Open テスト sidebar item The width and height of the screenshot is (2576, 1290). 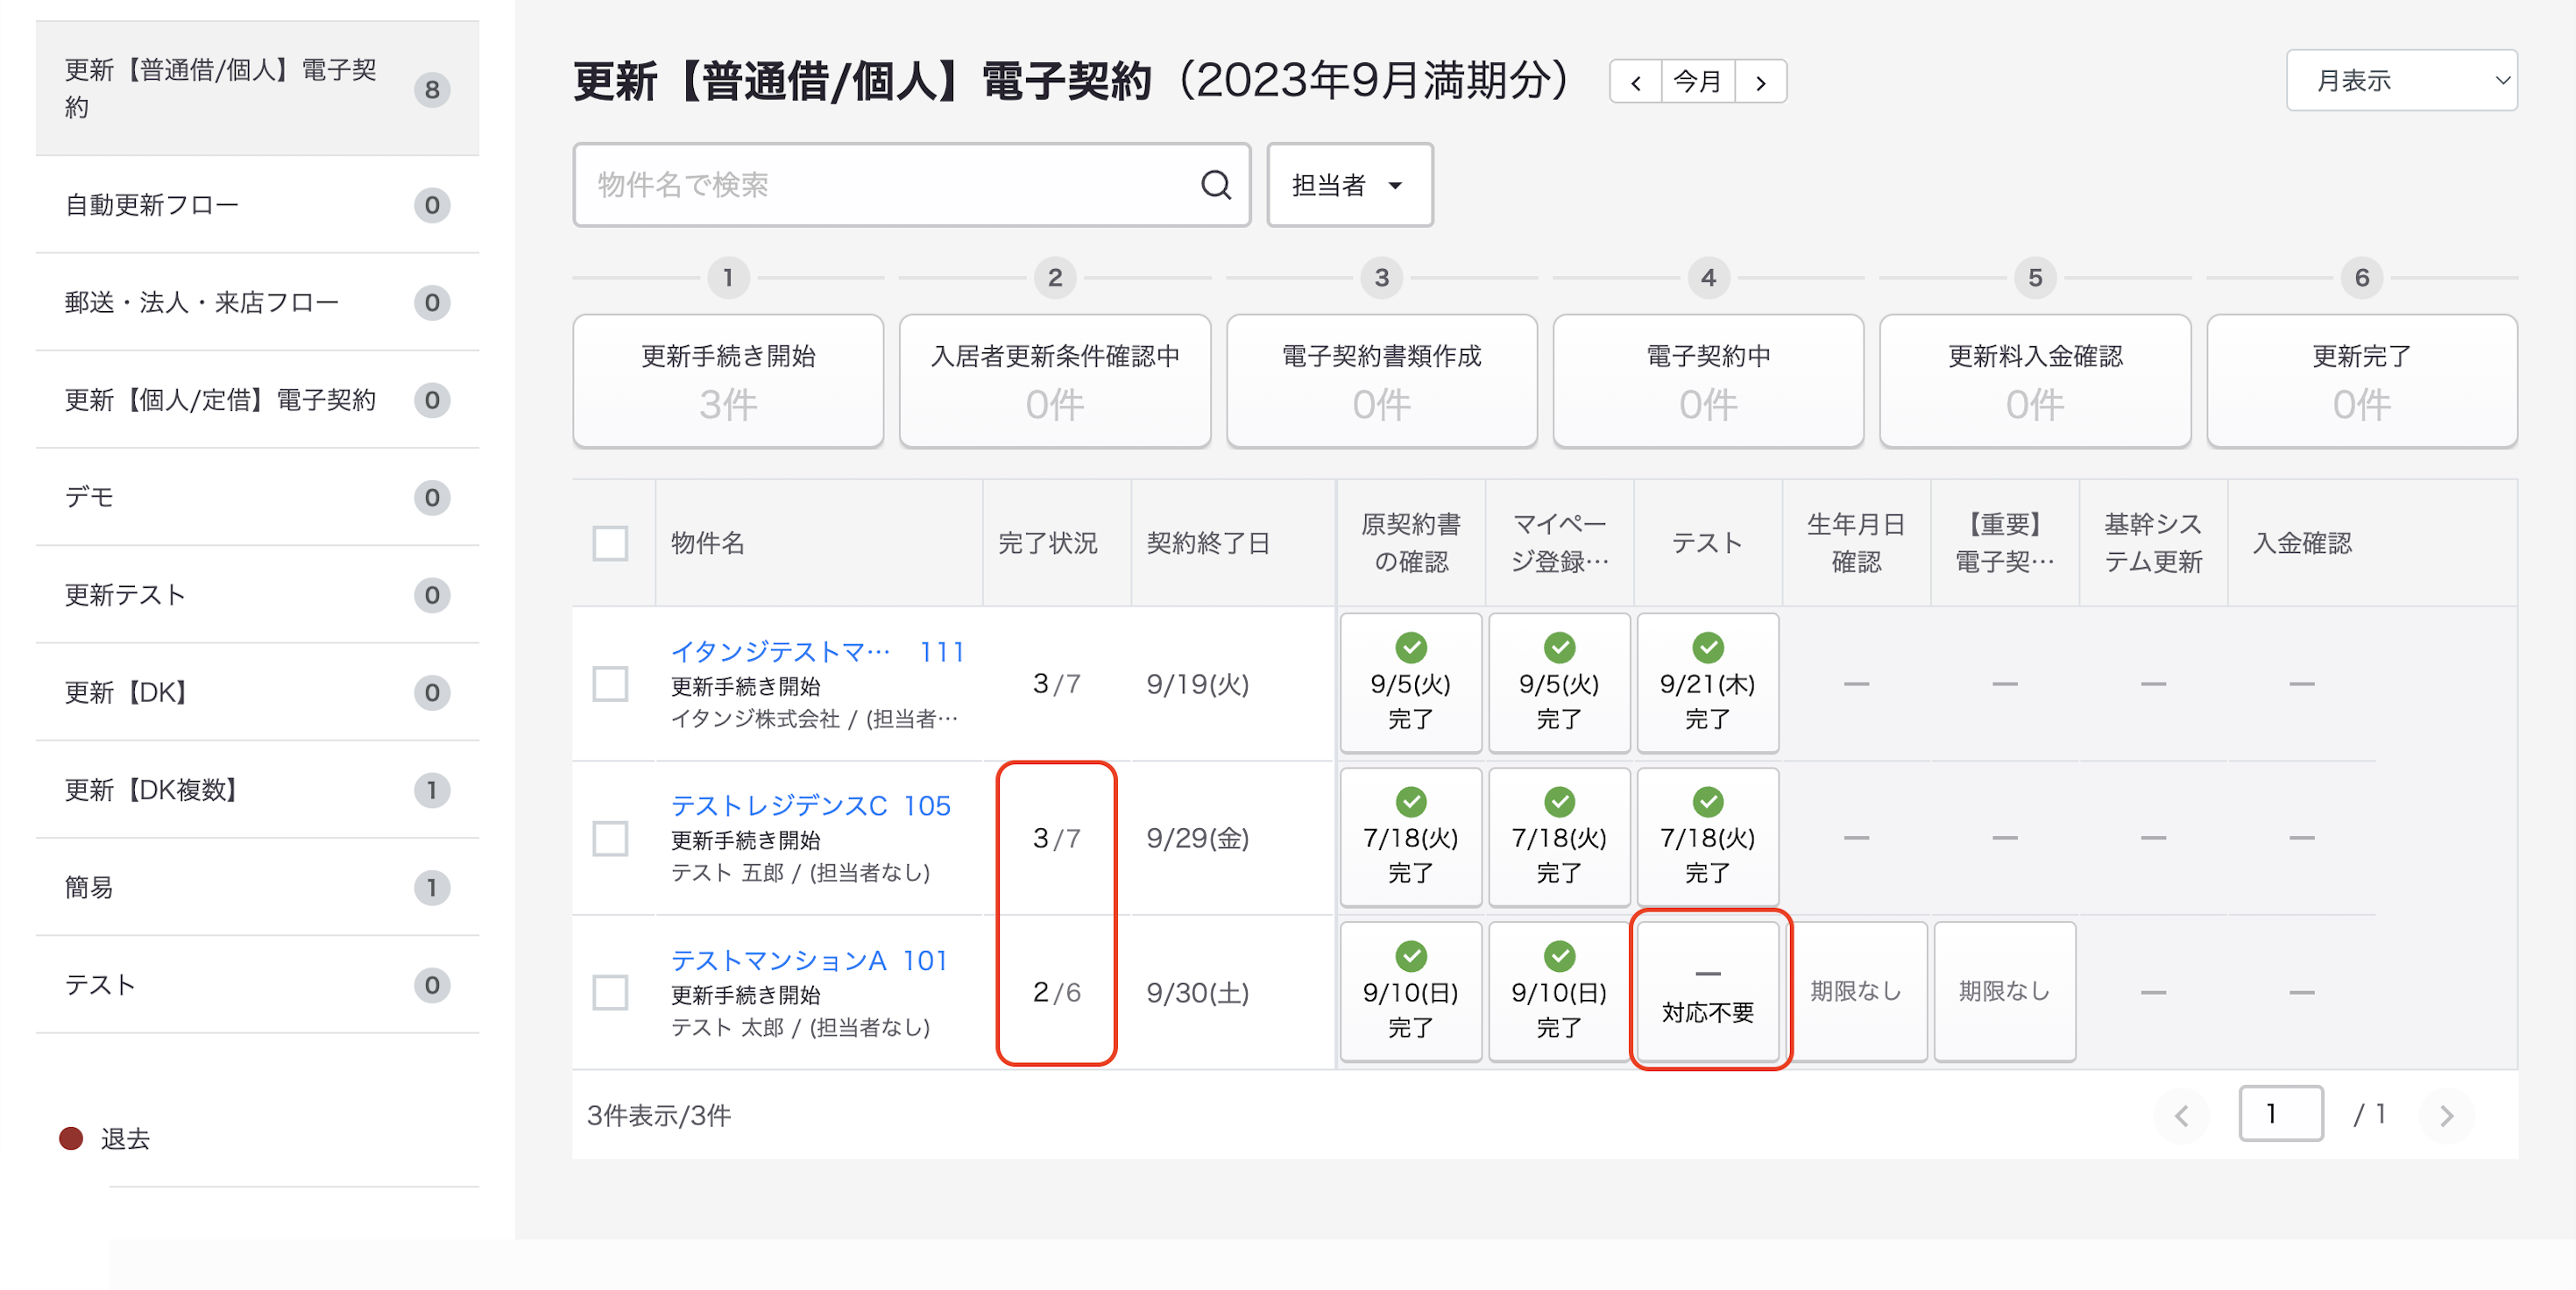tap(257, 985)
